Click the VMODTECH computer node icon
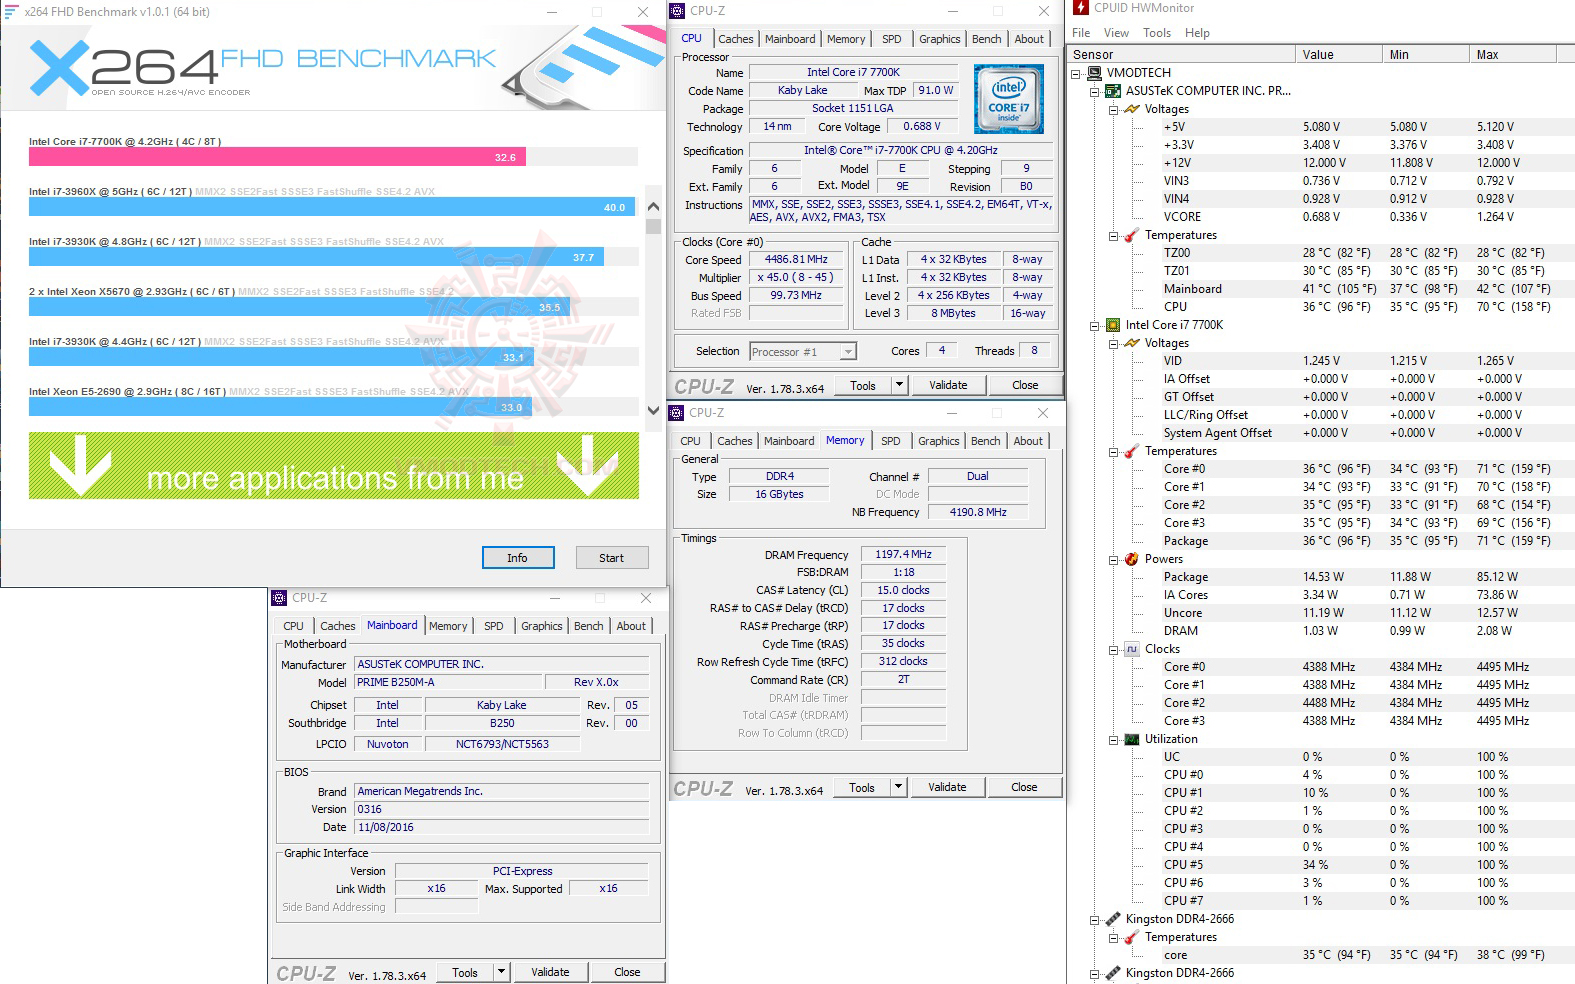Screen dimensions: 1575x984 [1094, 73]
